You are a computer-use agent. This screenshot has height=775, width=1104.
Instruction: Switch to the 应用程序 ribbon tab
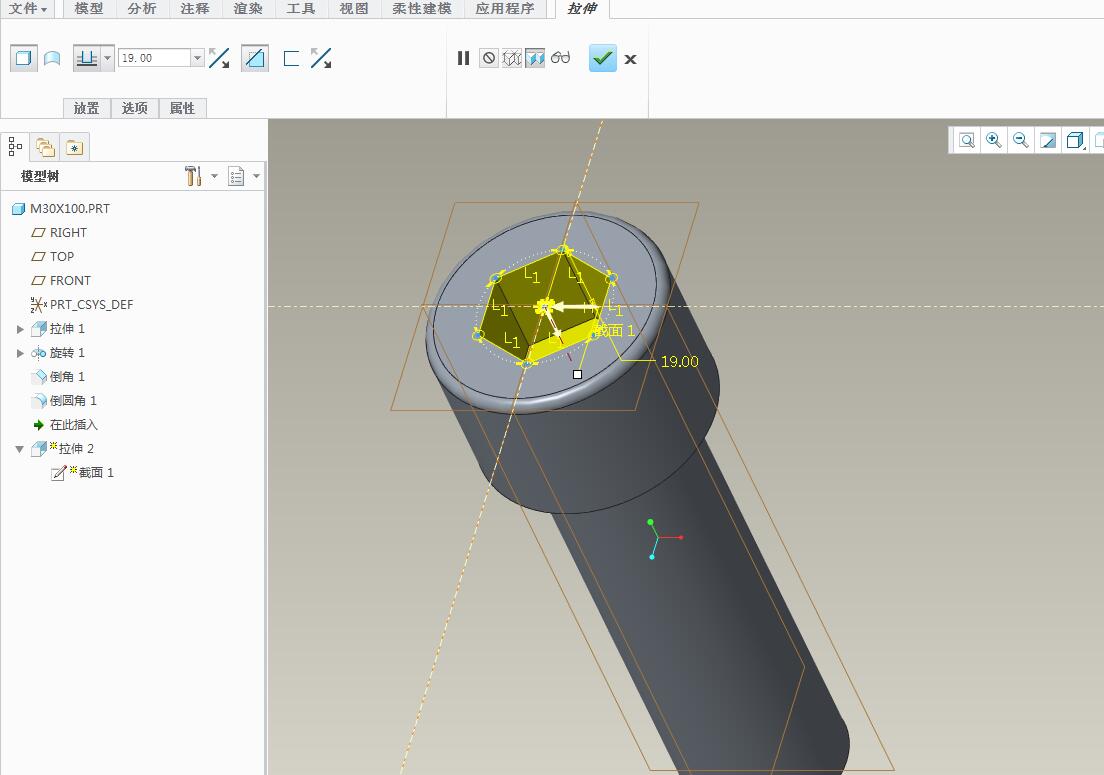(x=504, y=8)
